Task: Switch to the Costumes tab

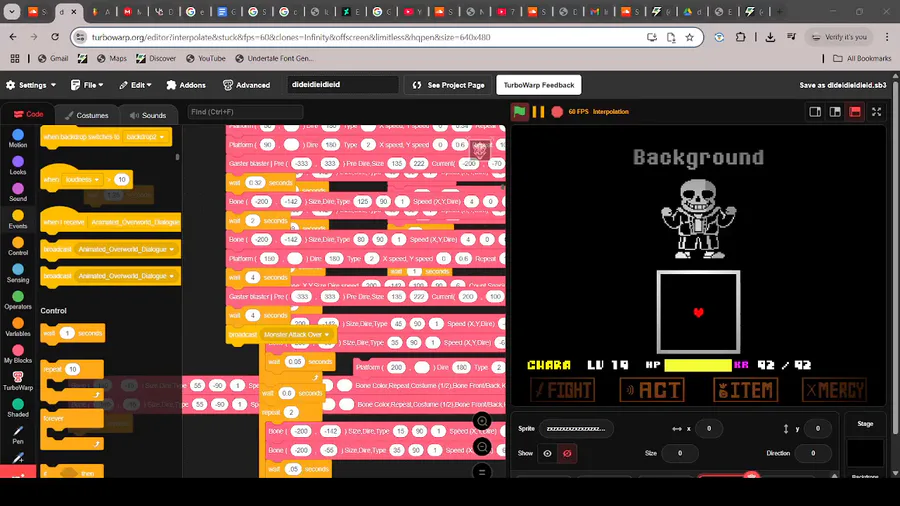Action: coord(87,115)
